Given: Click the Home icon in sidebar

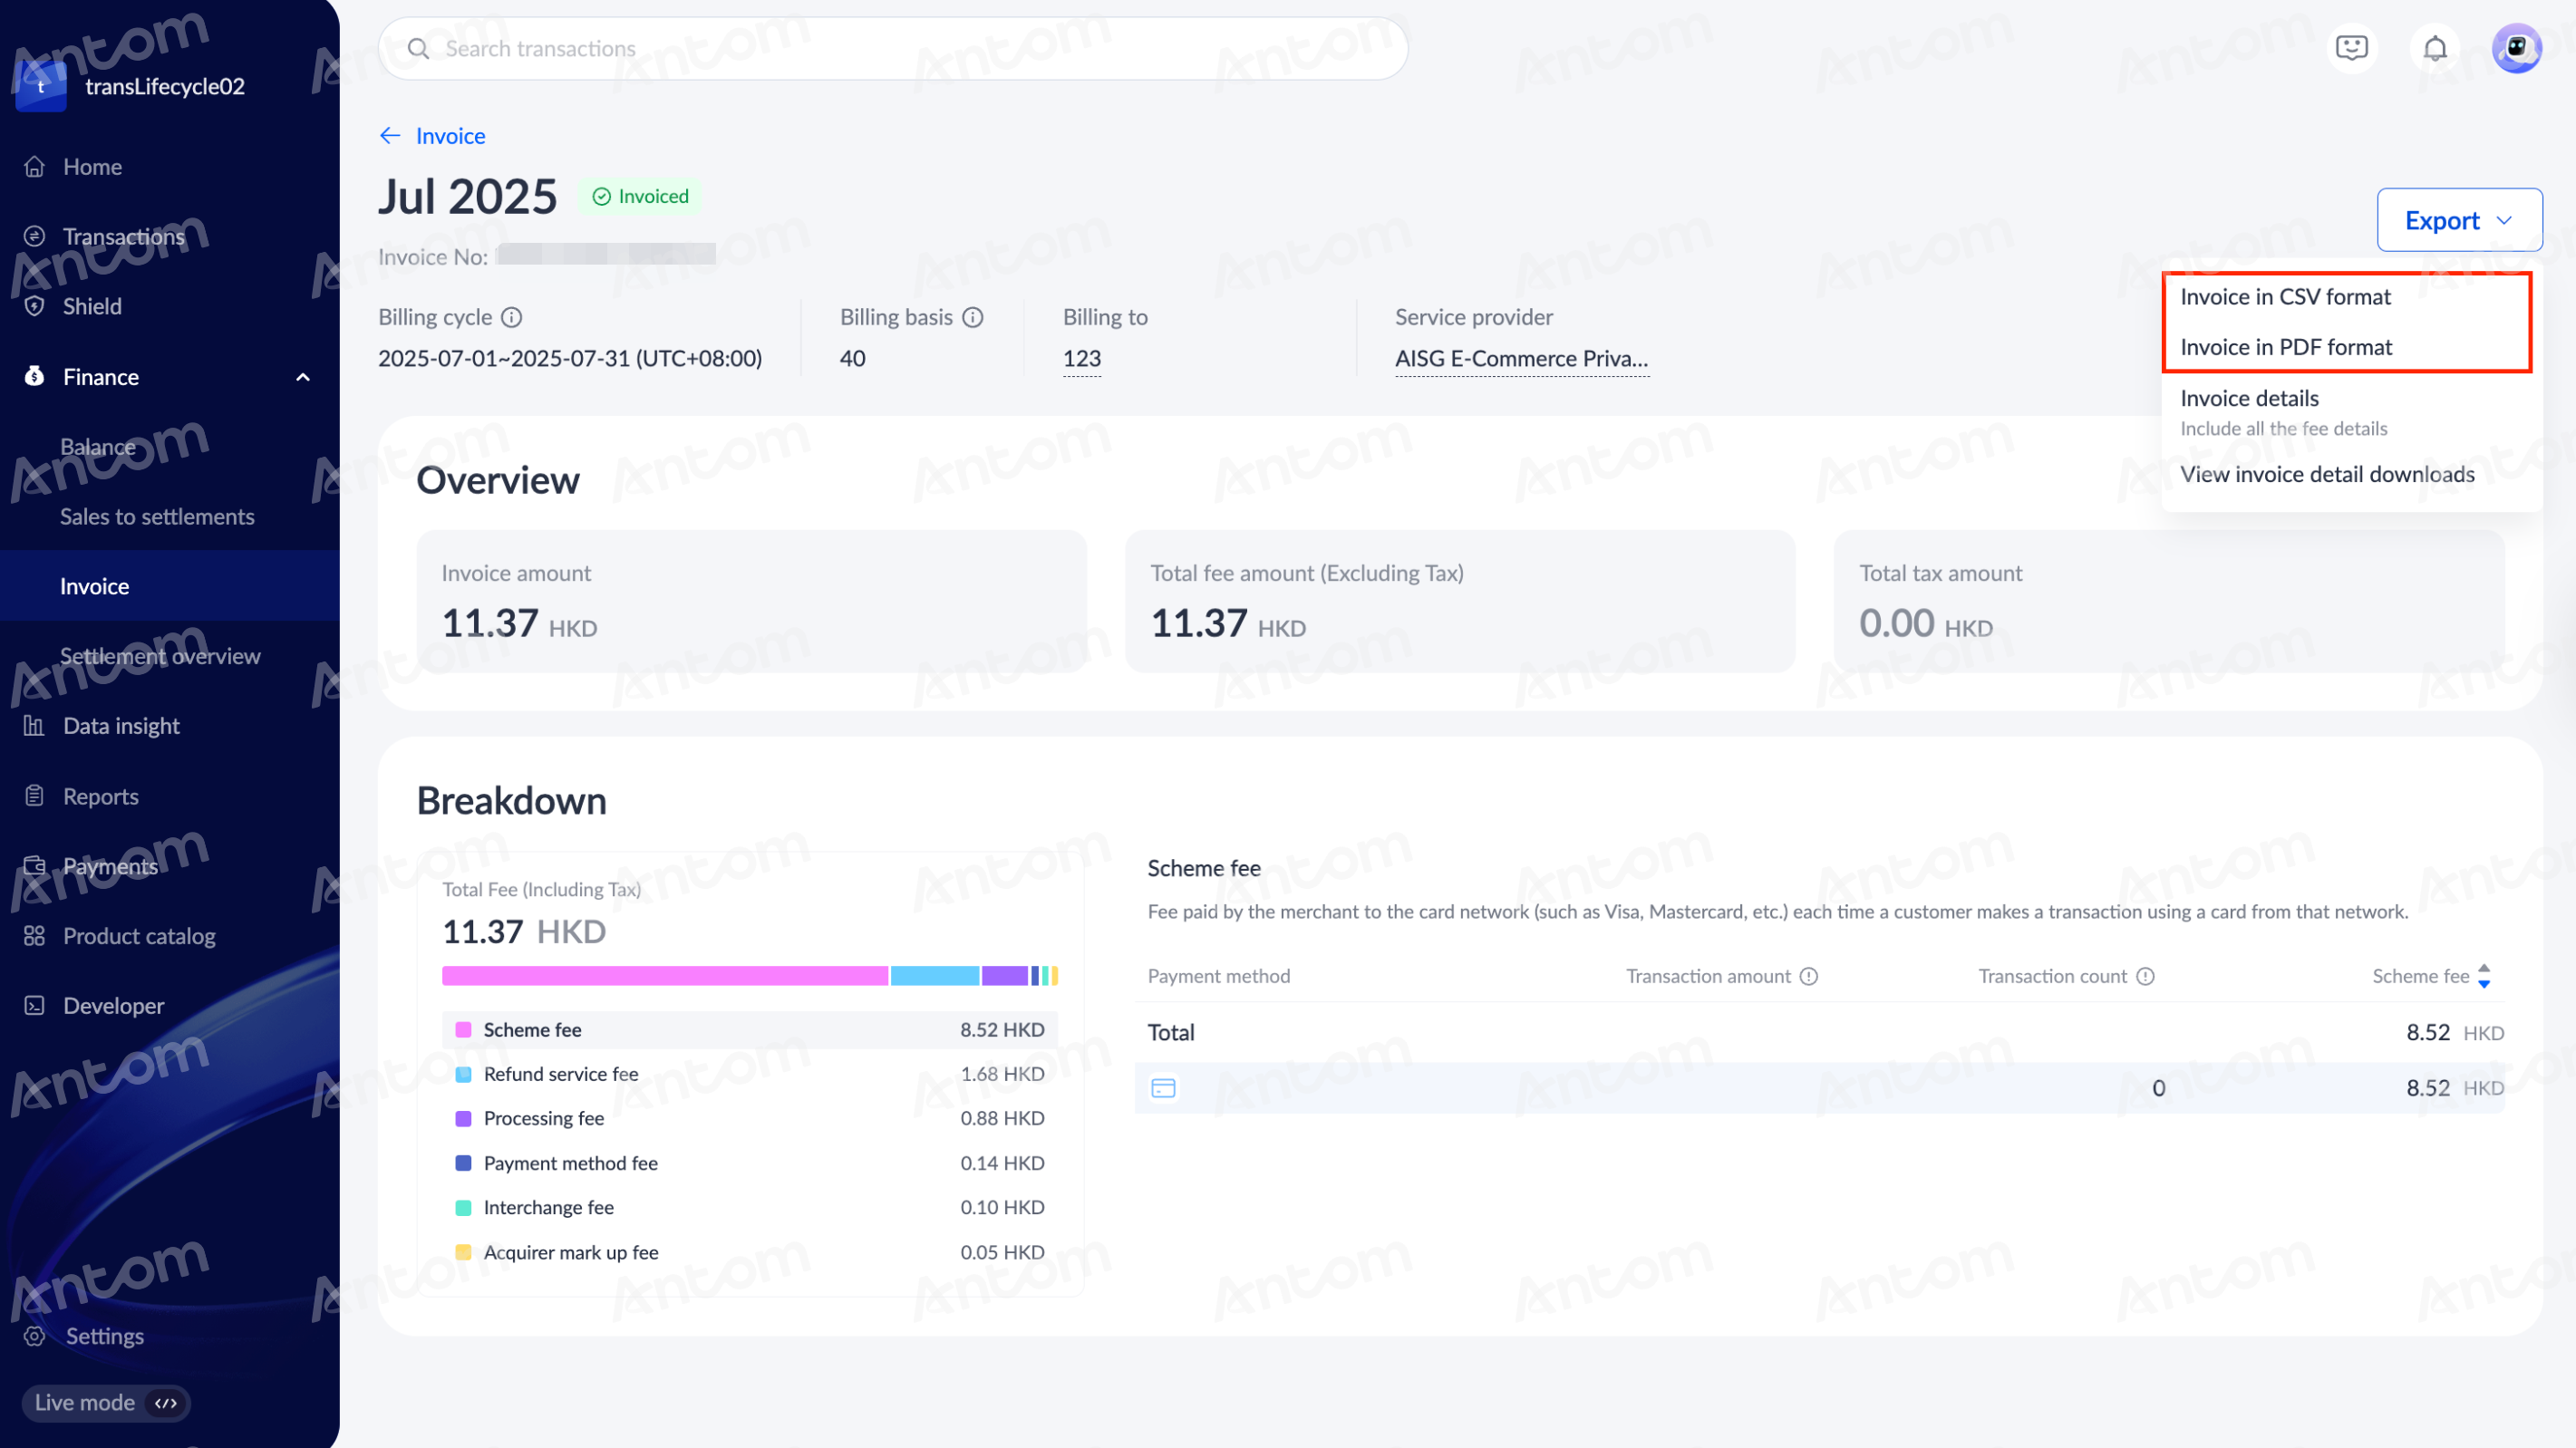Looking at the screenshot, I should coord(35,167).
